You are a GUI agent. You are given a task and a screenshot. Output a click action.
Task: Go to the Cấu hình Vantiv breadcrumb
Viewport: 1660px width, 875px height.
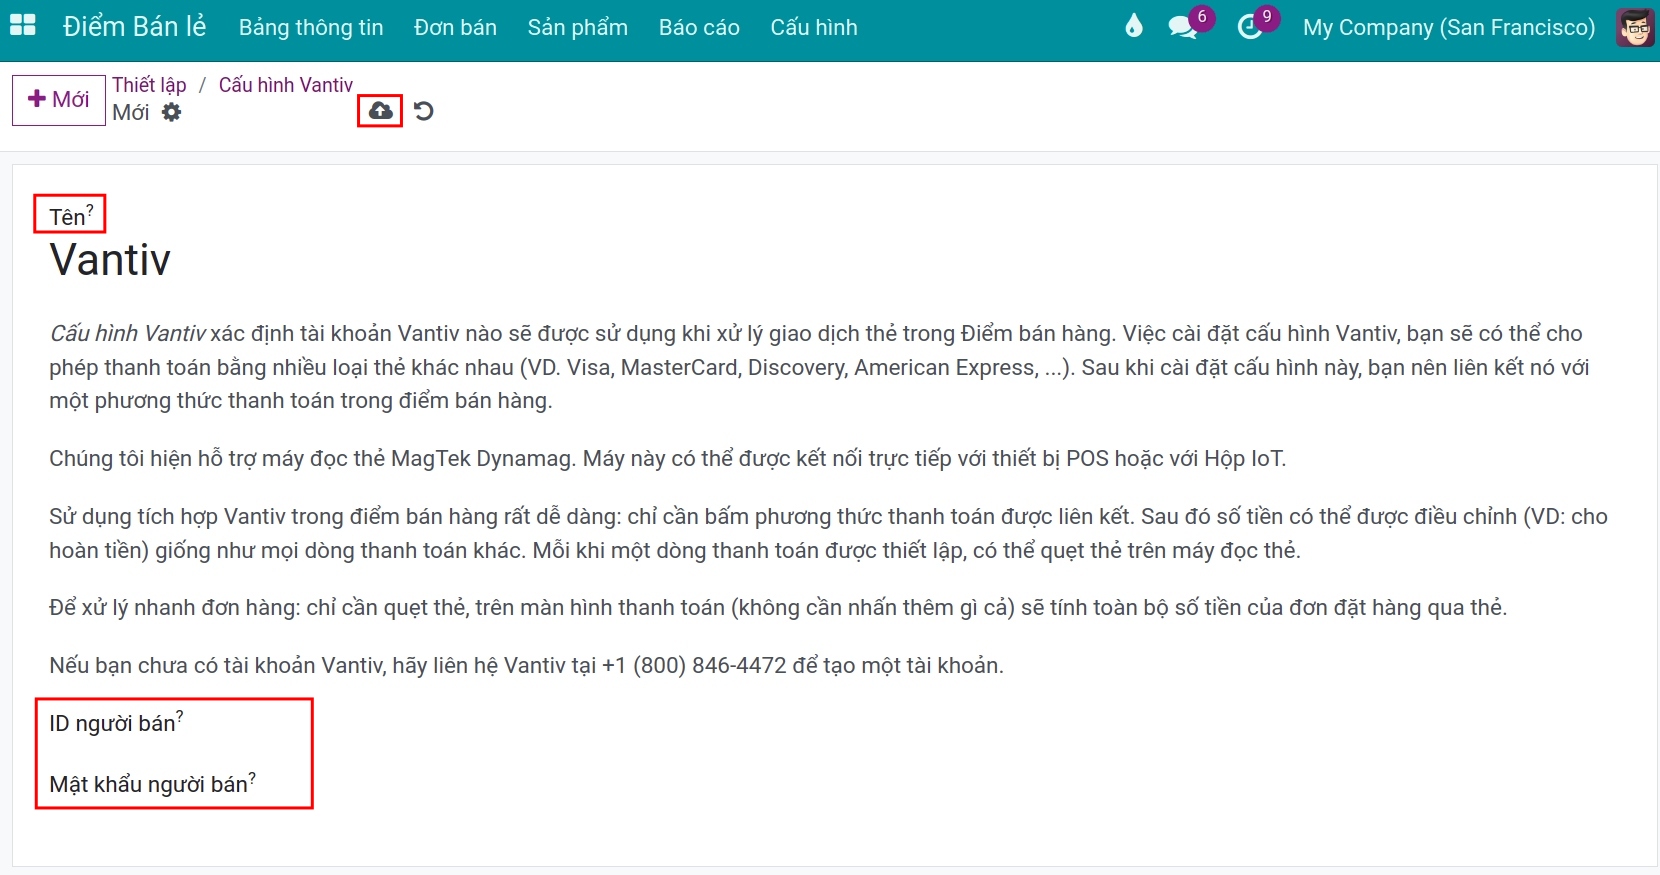286,85
